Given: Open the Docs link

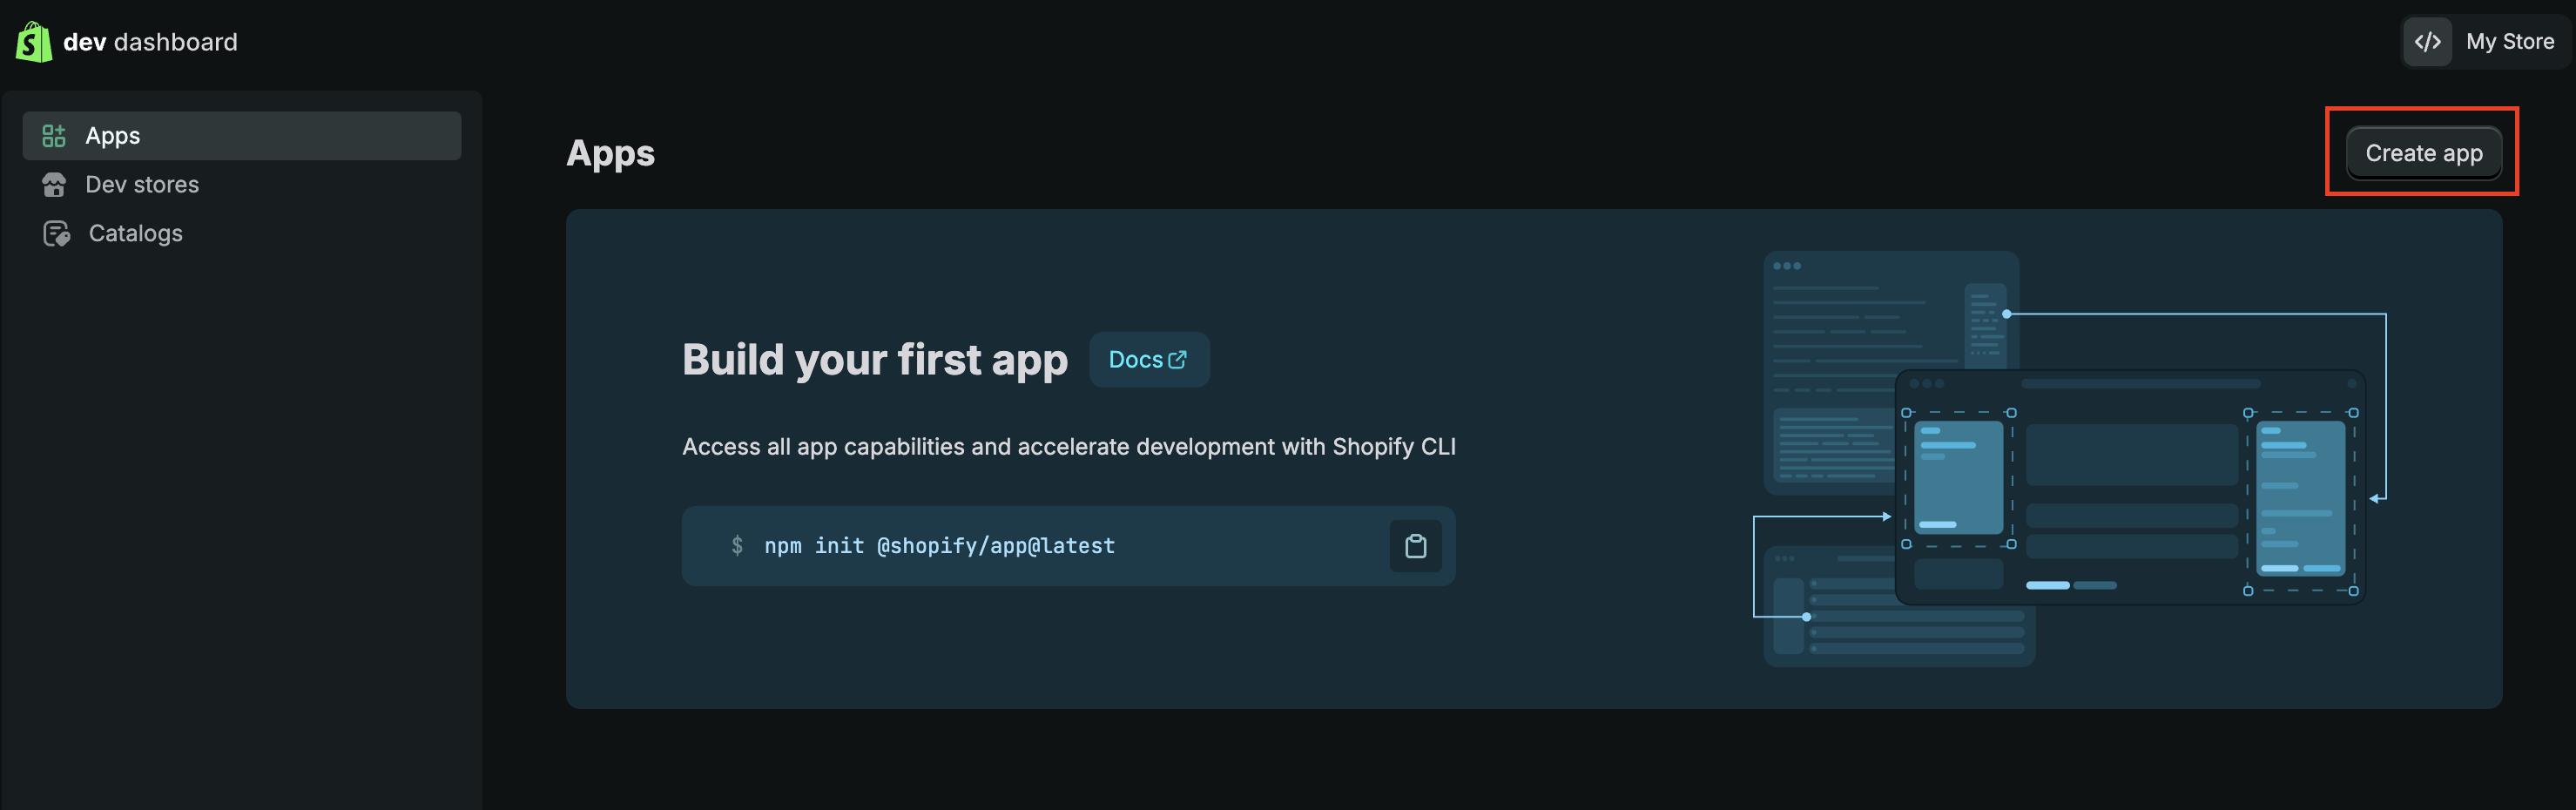Looking at the screenshot, I should (1136, 360).
